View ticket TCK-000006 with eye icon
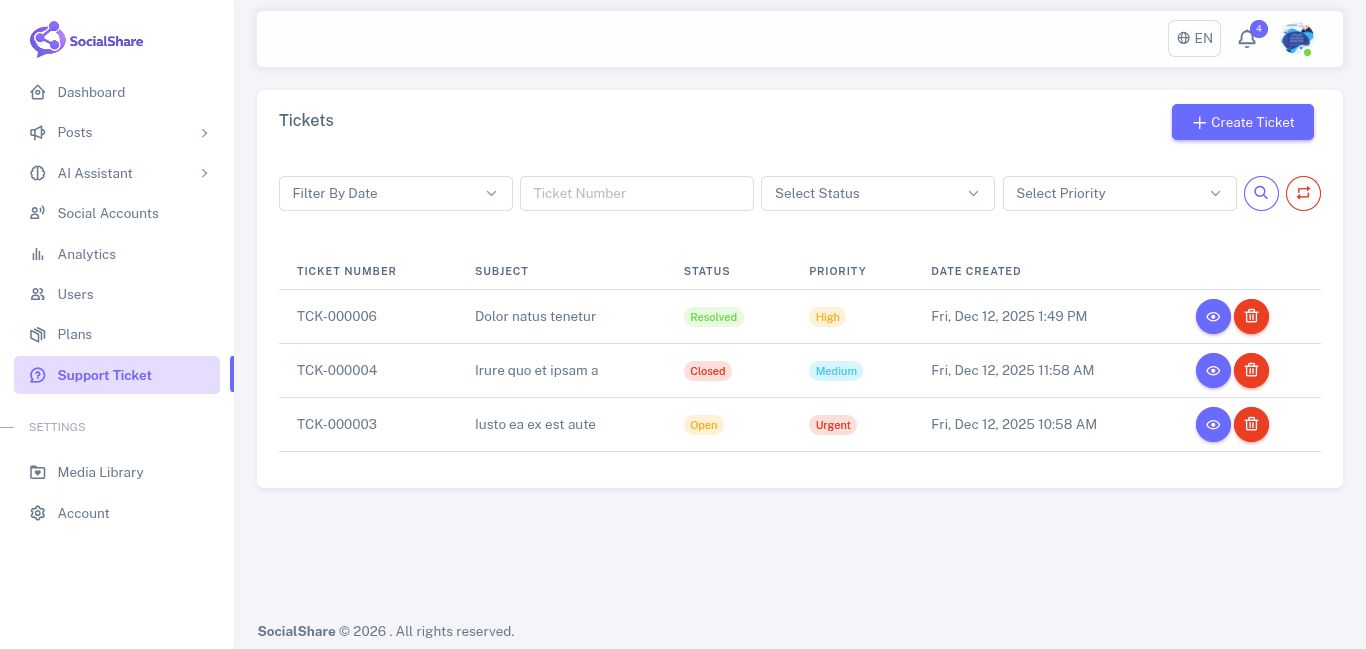 1213,317
